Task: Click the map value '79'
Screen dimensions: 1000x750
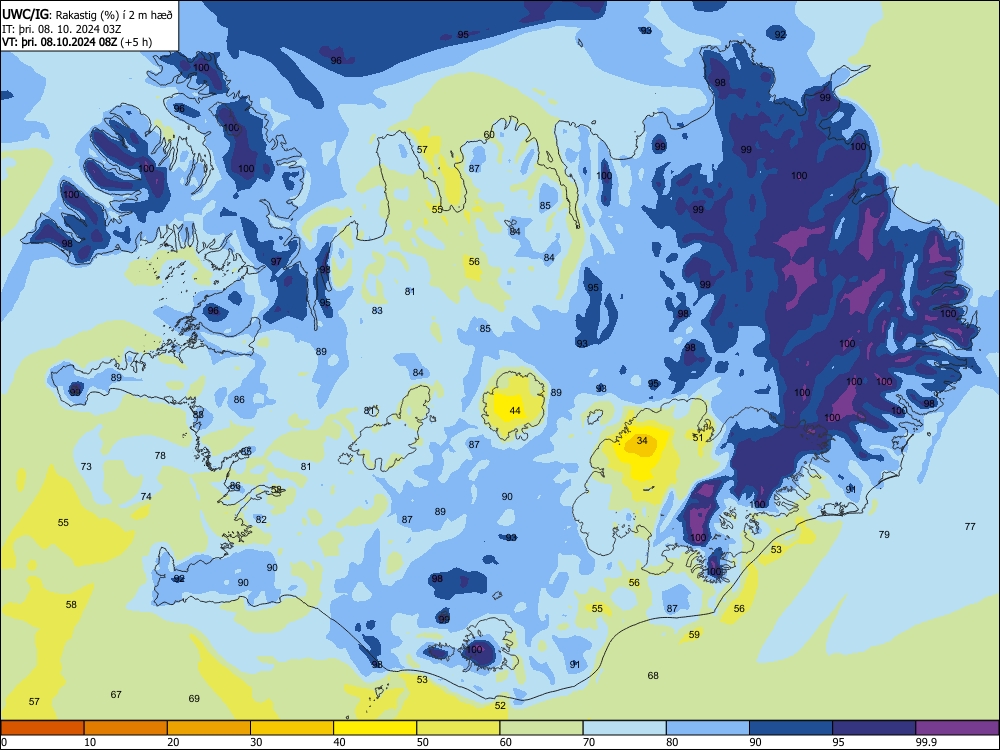Action: click(884, 534)
